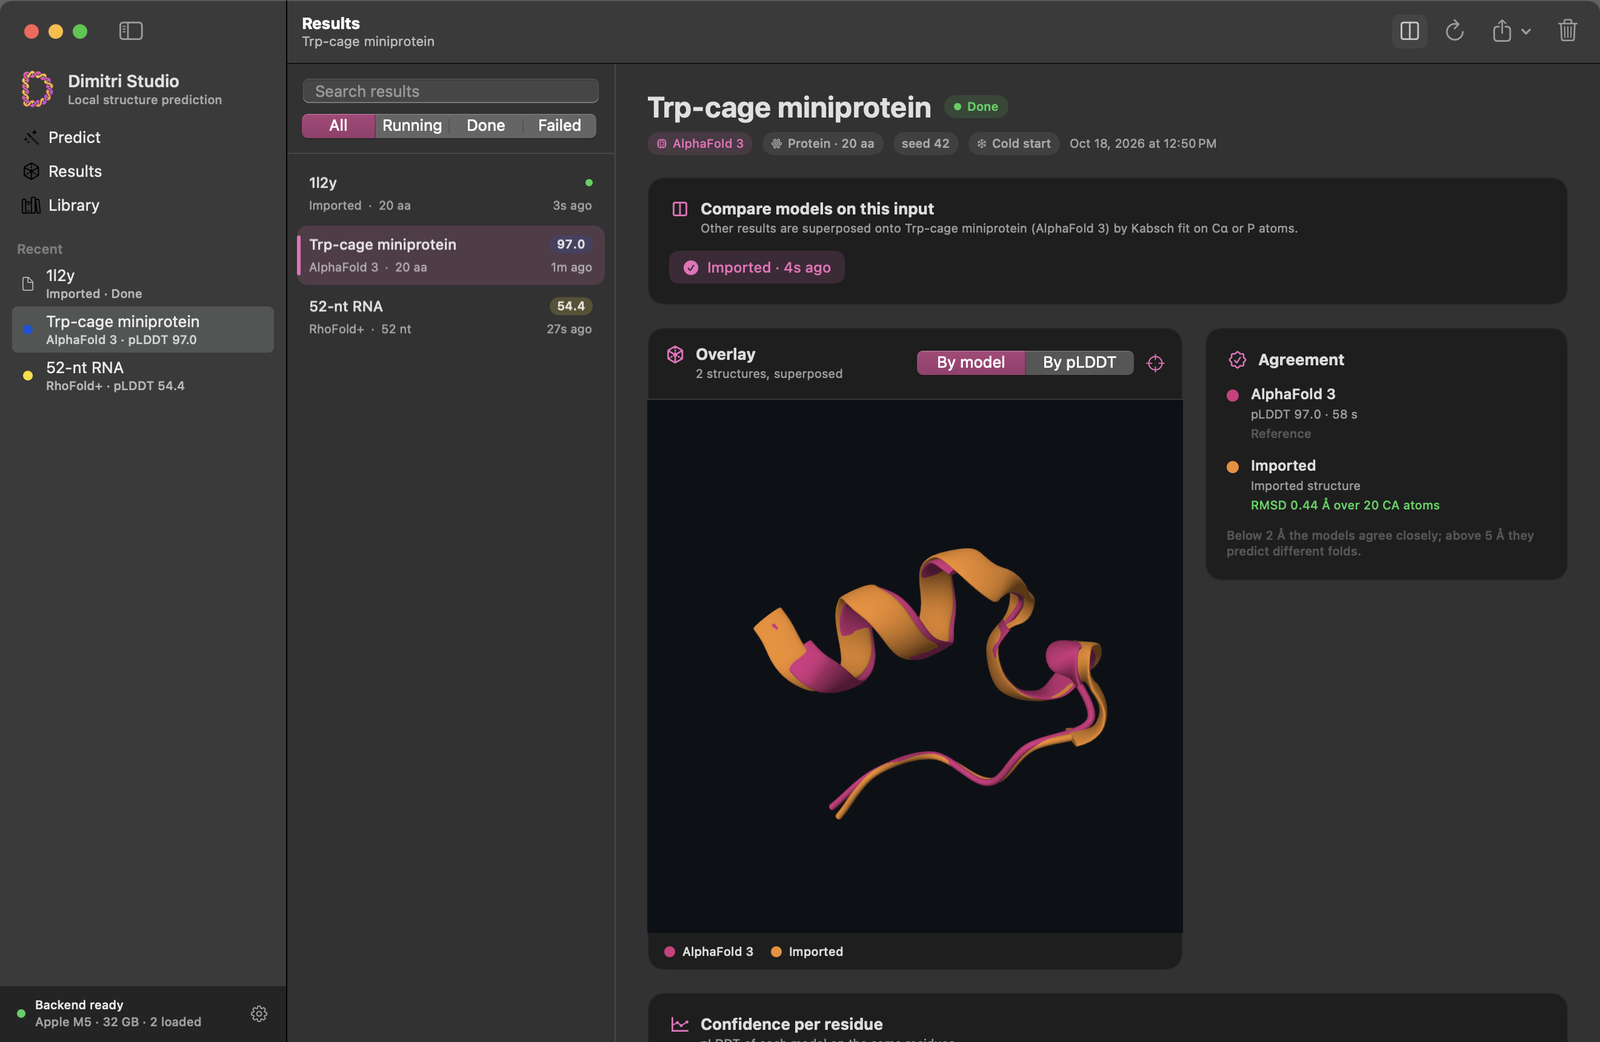
Task: Expand the export dropdown chevron
Action: 1526,32
